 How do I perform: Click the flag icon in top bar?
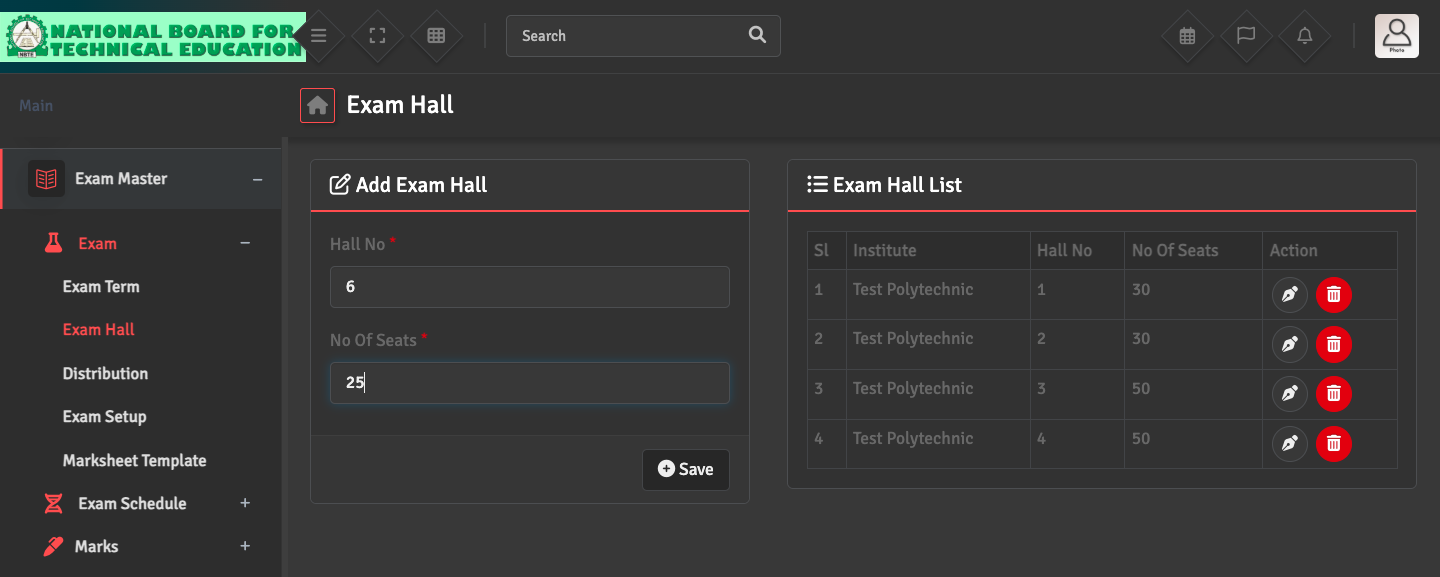(x=1246, y=36)
